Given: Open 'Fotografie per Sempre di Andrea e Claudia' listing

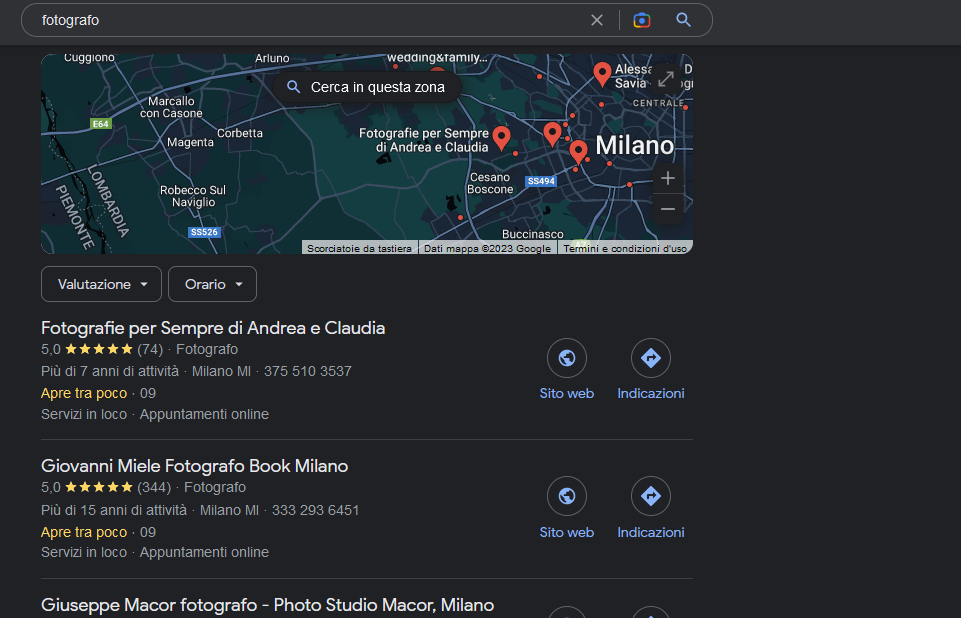Looking at the screenshot, I should tap(213, 328).
